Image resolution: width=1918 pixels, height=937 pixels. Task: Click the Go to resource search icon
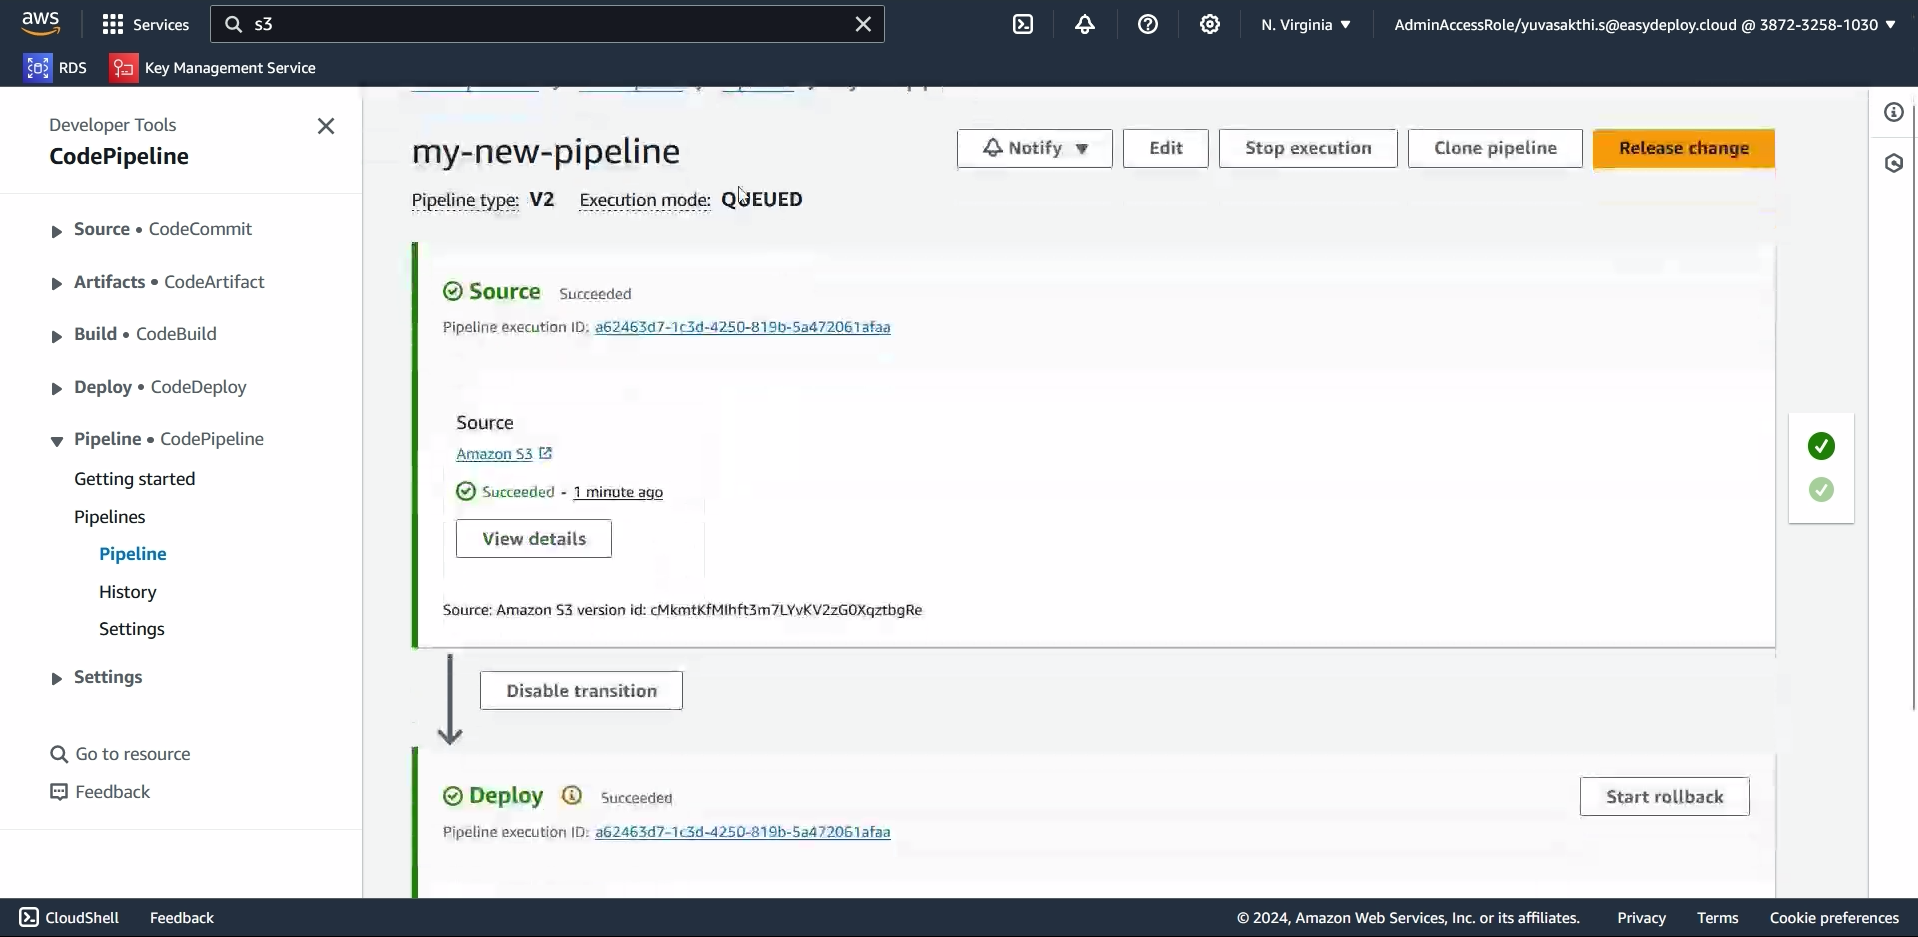59,754
